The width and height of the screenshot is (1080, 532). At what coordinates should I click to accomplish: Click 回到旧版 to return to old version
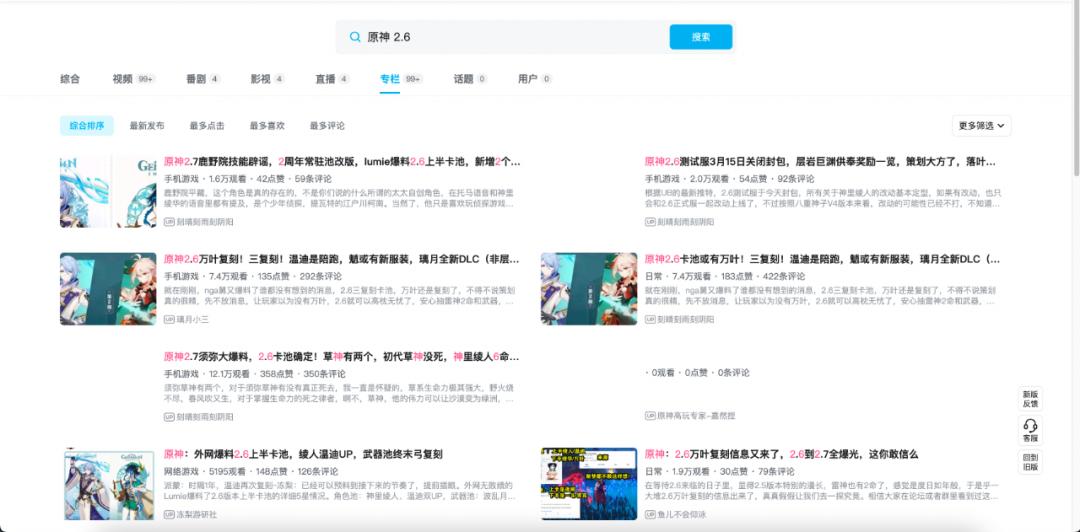(x=1029, y=461)
